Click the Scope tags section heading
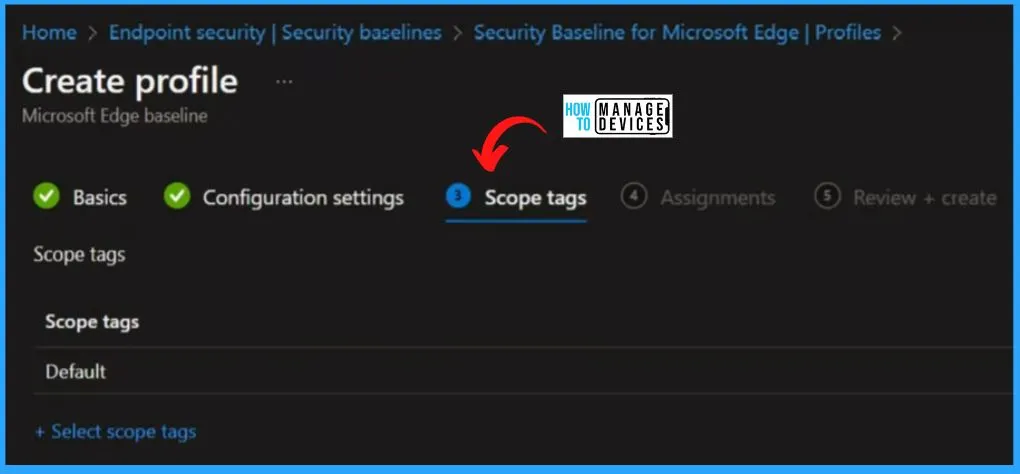This screenshot has height=474, width=1020. coord(79,254)
